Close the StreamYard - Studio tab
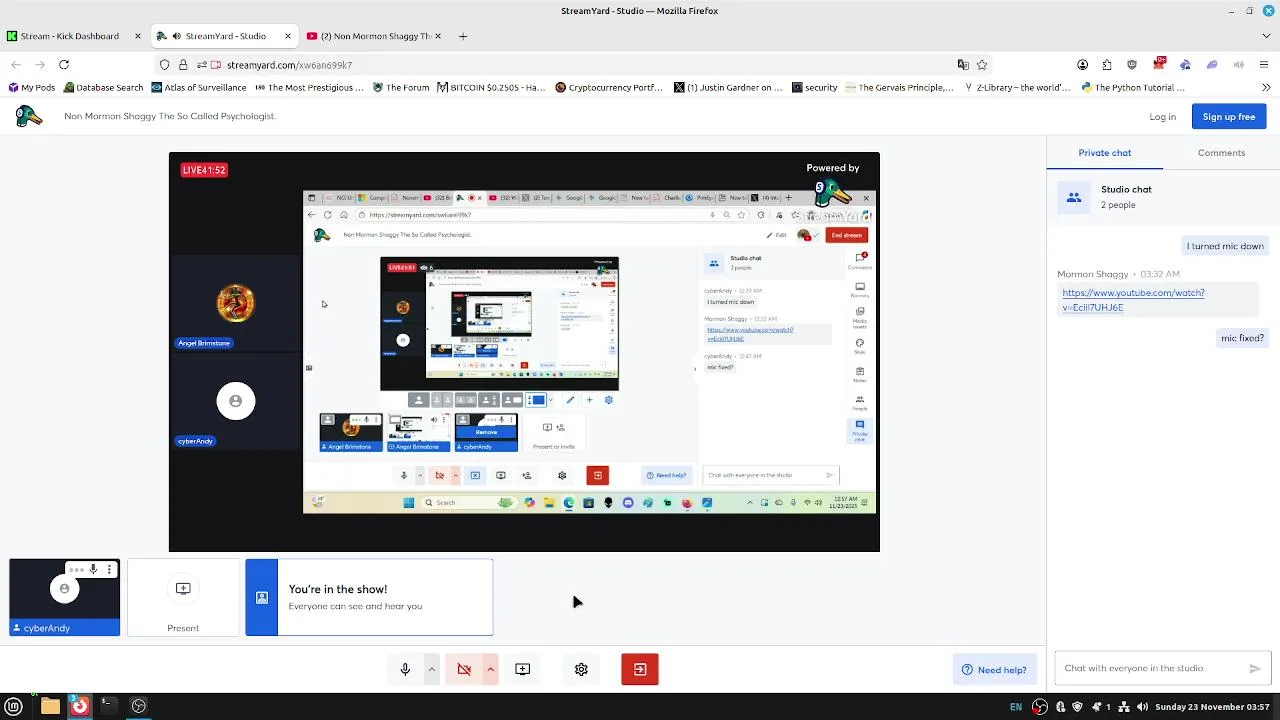 pyautogui.click(x=288, y=36)
